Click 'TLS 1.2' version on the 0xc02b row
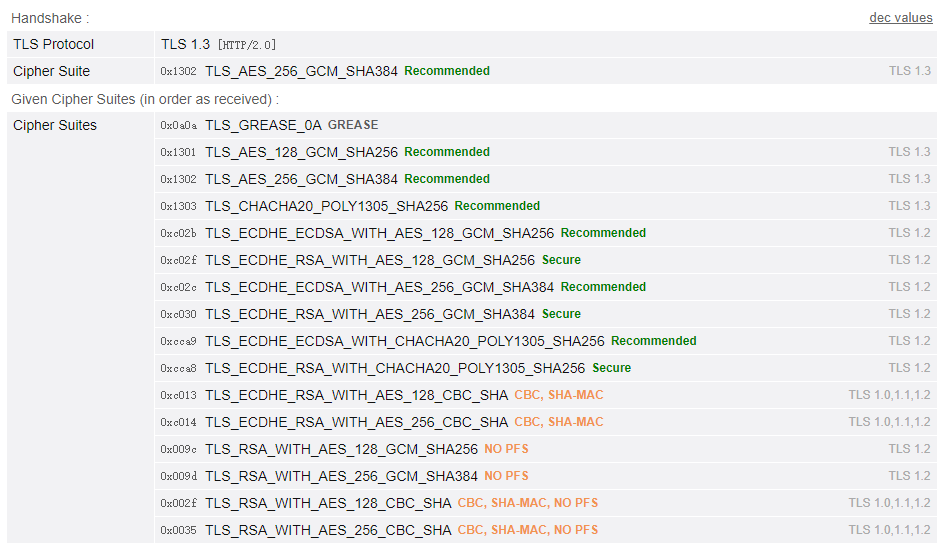 (x=909, y=233)
